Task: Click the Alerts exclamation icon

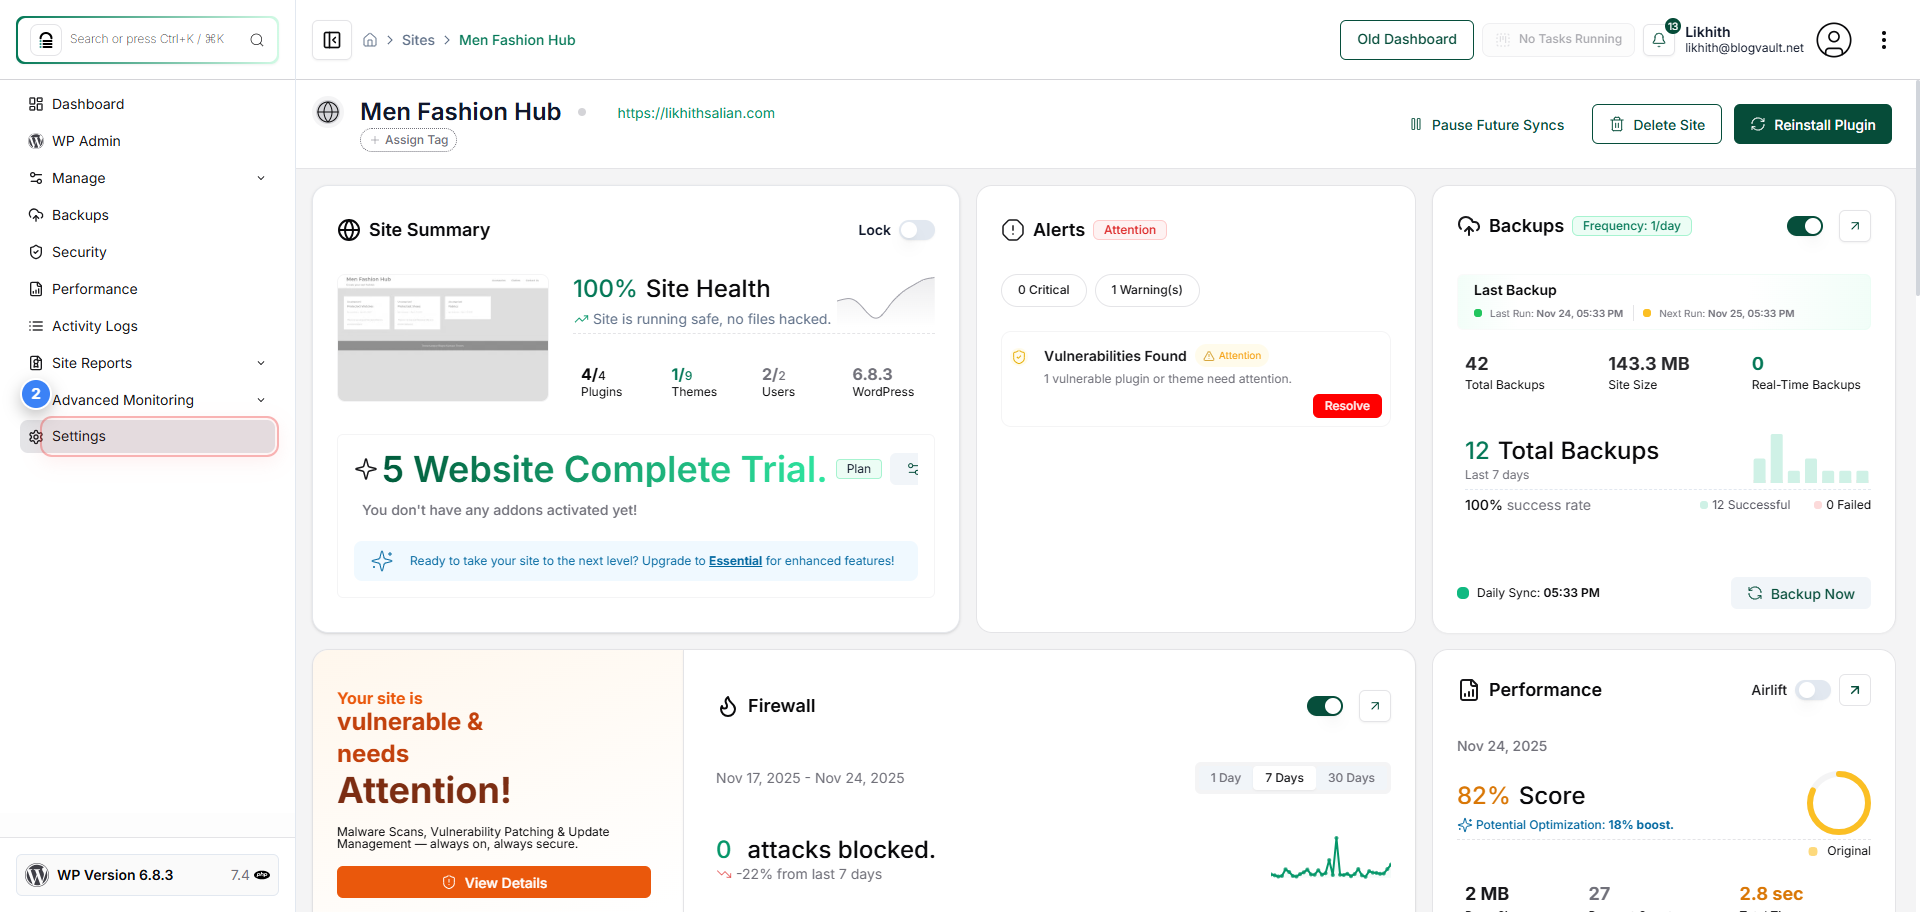Action: point(1013,230)
